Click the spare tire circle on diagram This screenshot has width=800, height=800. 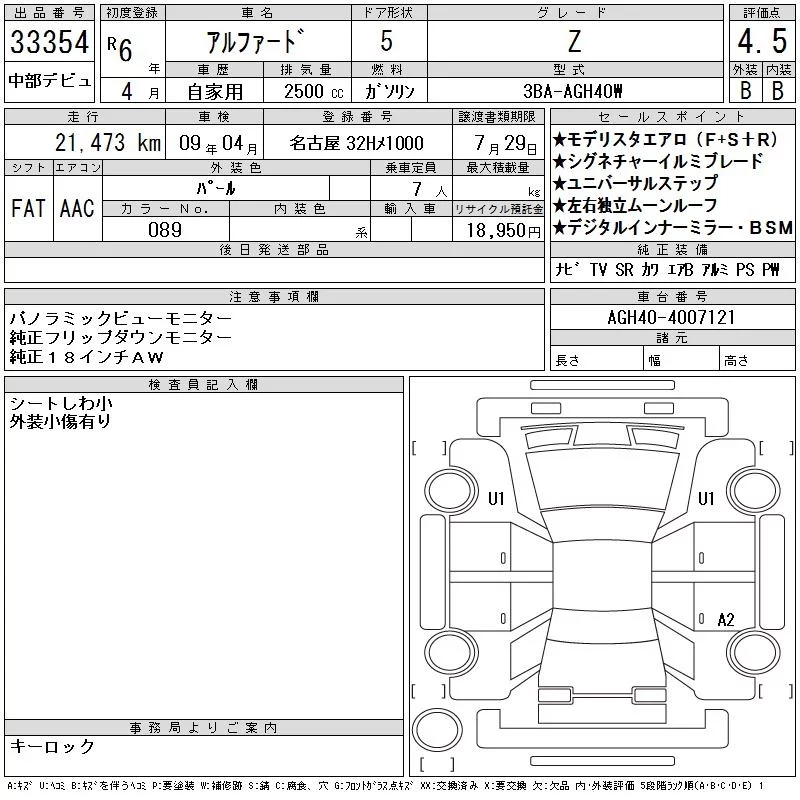point(437,730)
